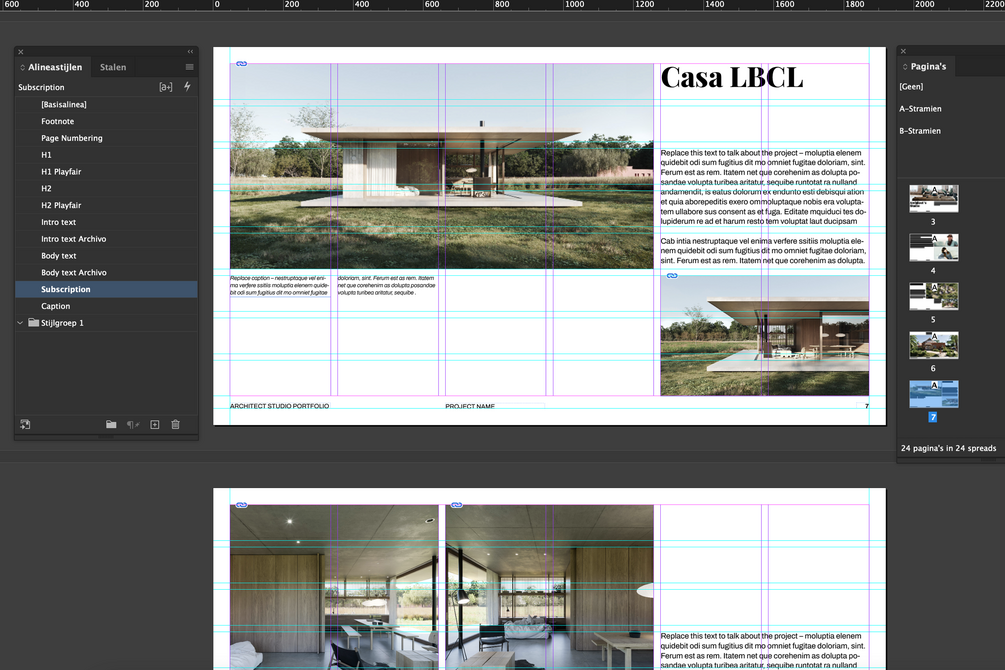
Task: Click the clear overrides [a+] icon
Action: (x=165, y=87)
